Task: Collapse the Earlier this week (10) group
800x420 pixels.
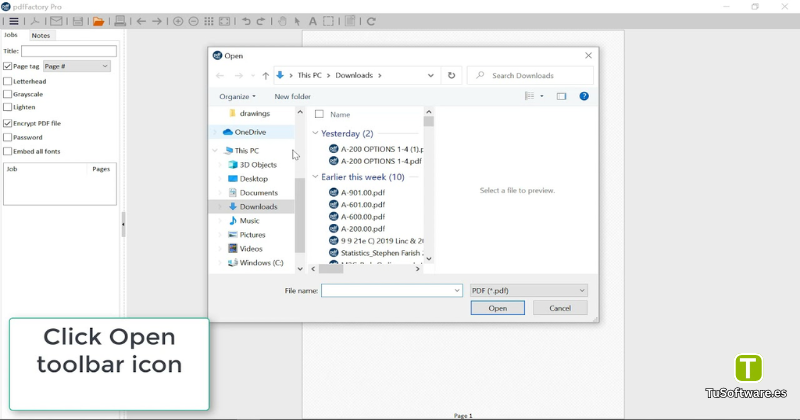Action: point(315,177)
